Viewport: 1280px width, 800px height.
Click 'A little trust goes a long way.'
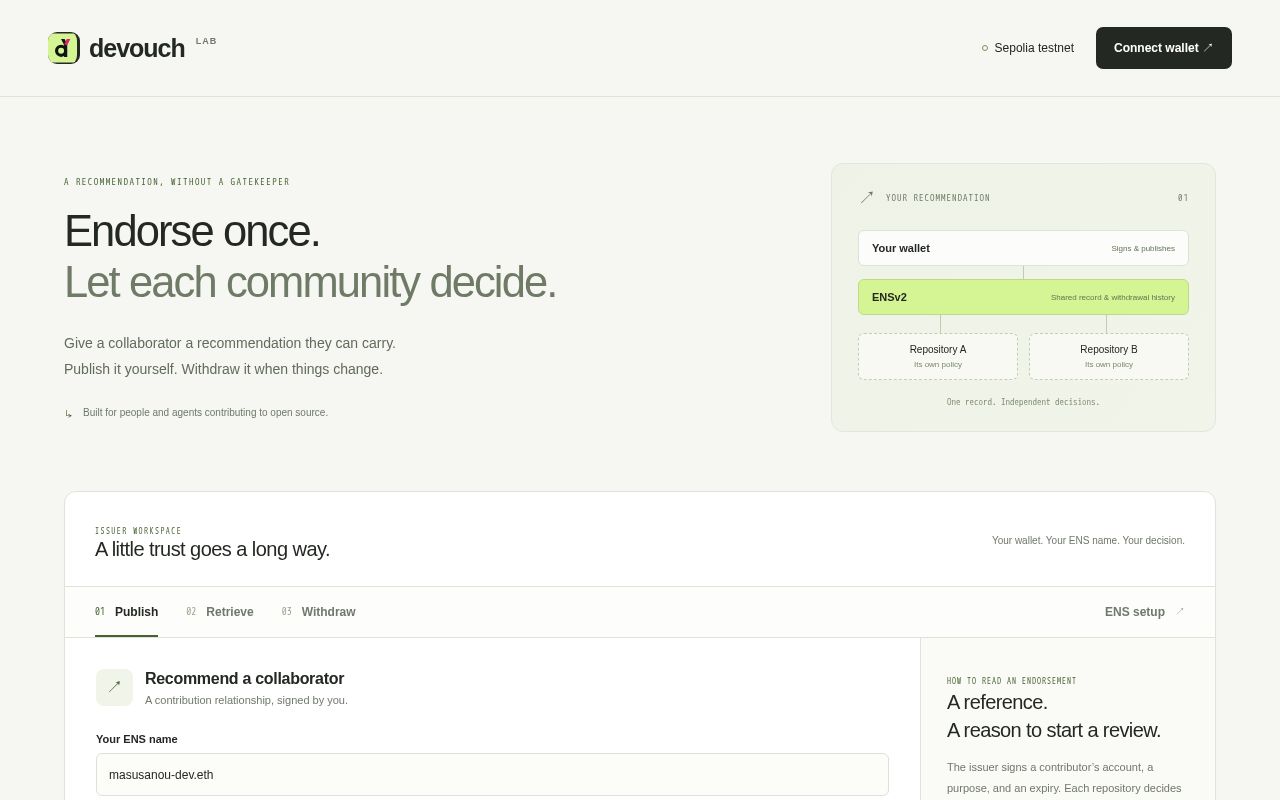coord(212,549)
